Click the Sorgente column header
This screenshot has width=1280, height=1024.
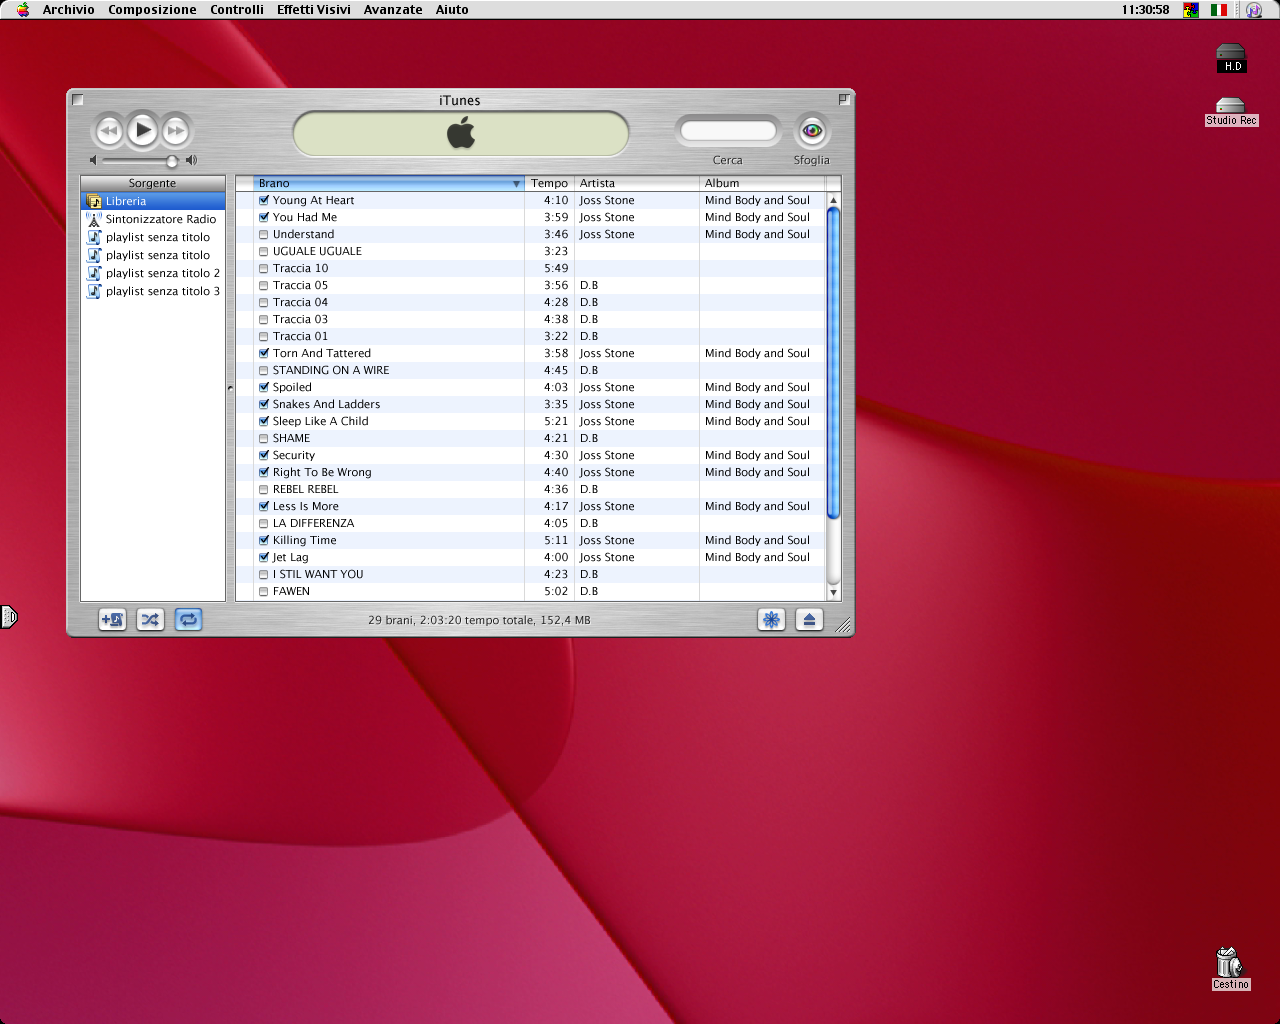tap(153, 183)
